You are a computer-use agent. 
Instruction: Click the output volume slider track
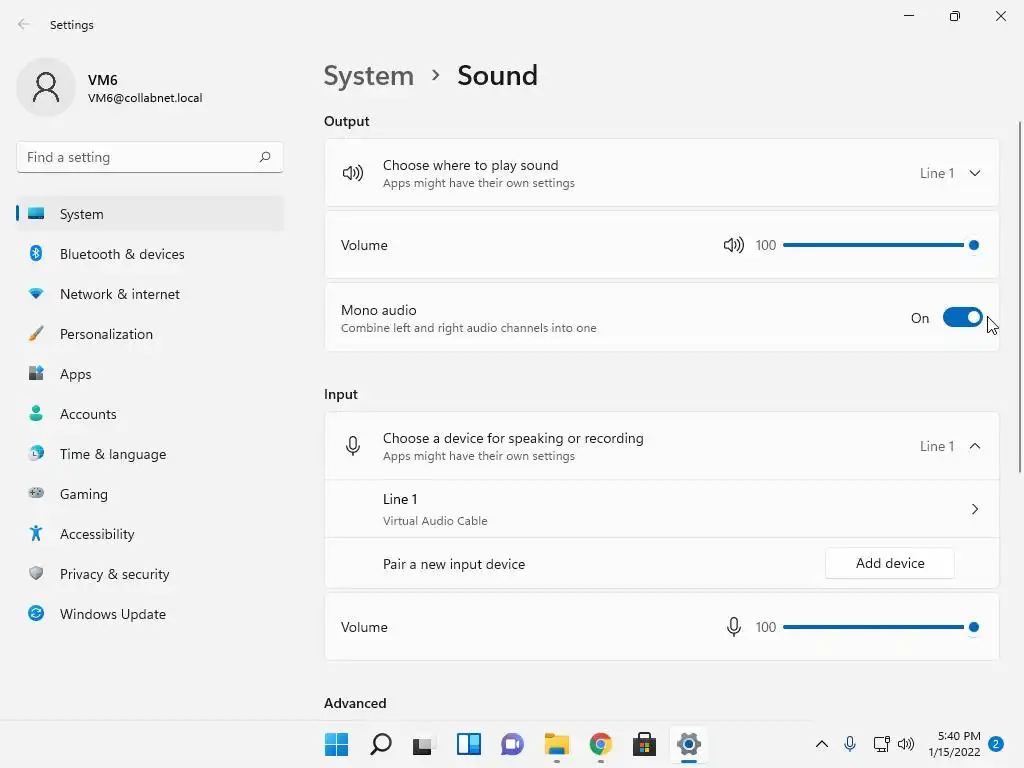(x=870, y=245)
